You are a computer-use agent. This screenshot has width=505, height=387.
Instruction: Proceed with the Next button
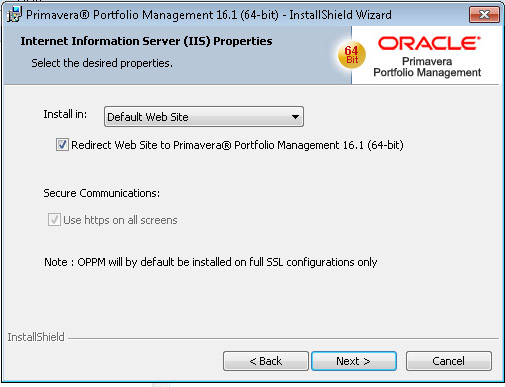click(354, 361)
